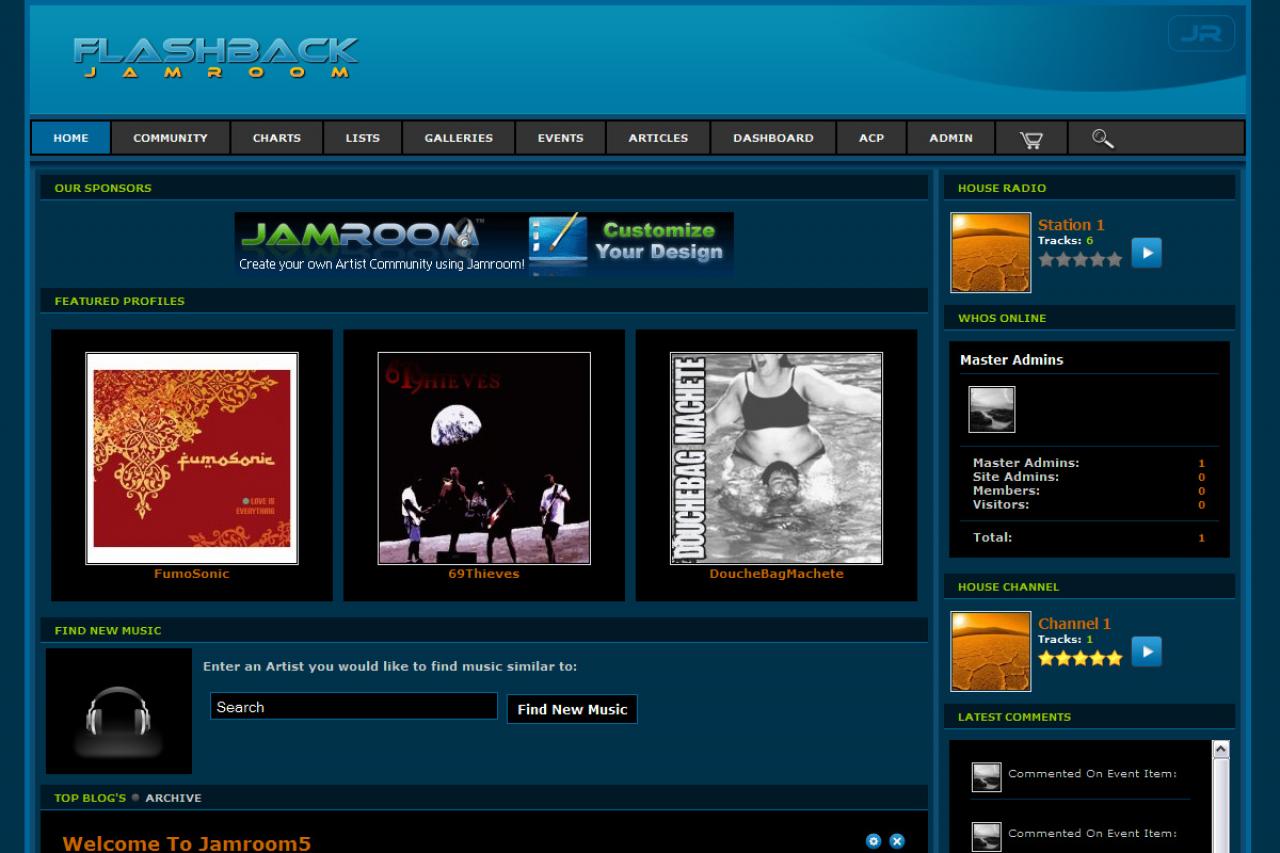
Task: Open the DoucheBagMachete cover thumbnail
Action: [776, 458]
